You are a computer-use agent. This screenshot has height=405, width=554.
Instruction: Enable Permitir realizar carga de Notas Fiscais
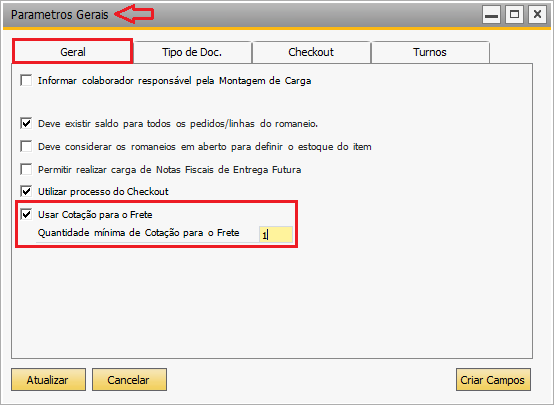click(26, 169)
